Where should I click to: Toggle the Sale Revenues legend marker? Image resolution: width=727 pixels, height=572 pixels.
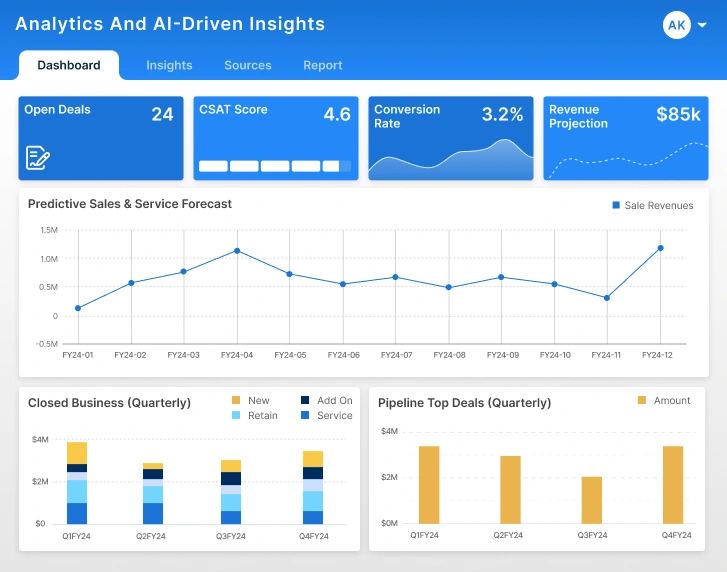[616, 205]
